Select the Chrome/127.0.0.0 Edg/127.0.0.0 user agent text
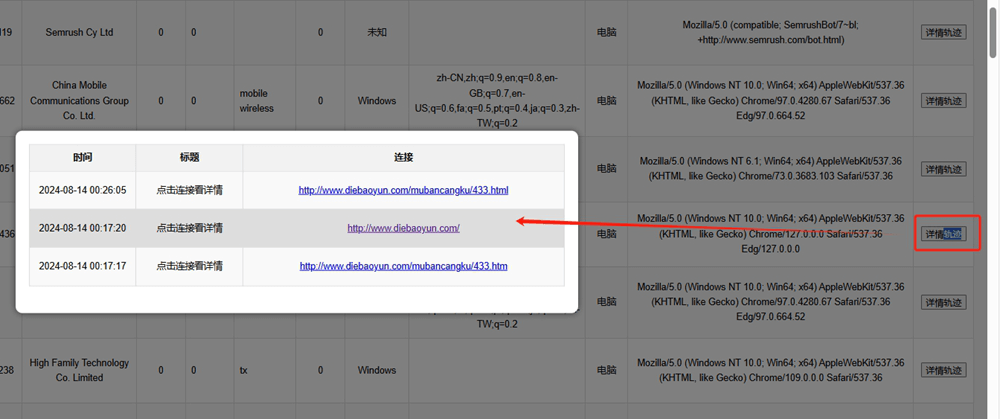Screen dimensions: 1000x419 (770, 235)
